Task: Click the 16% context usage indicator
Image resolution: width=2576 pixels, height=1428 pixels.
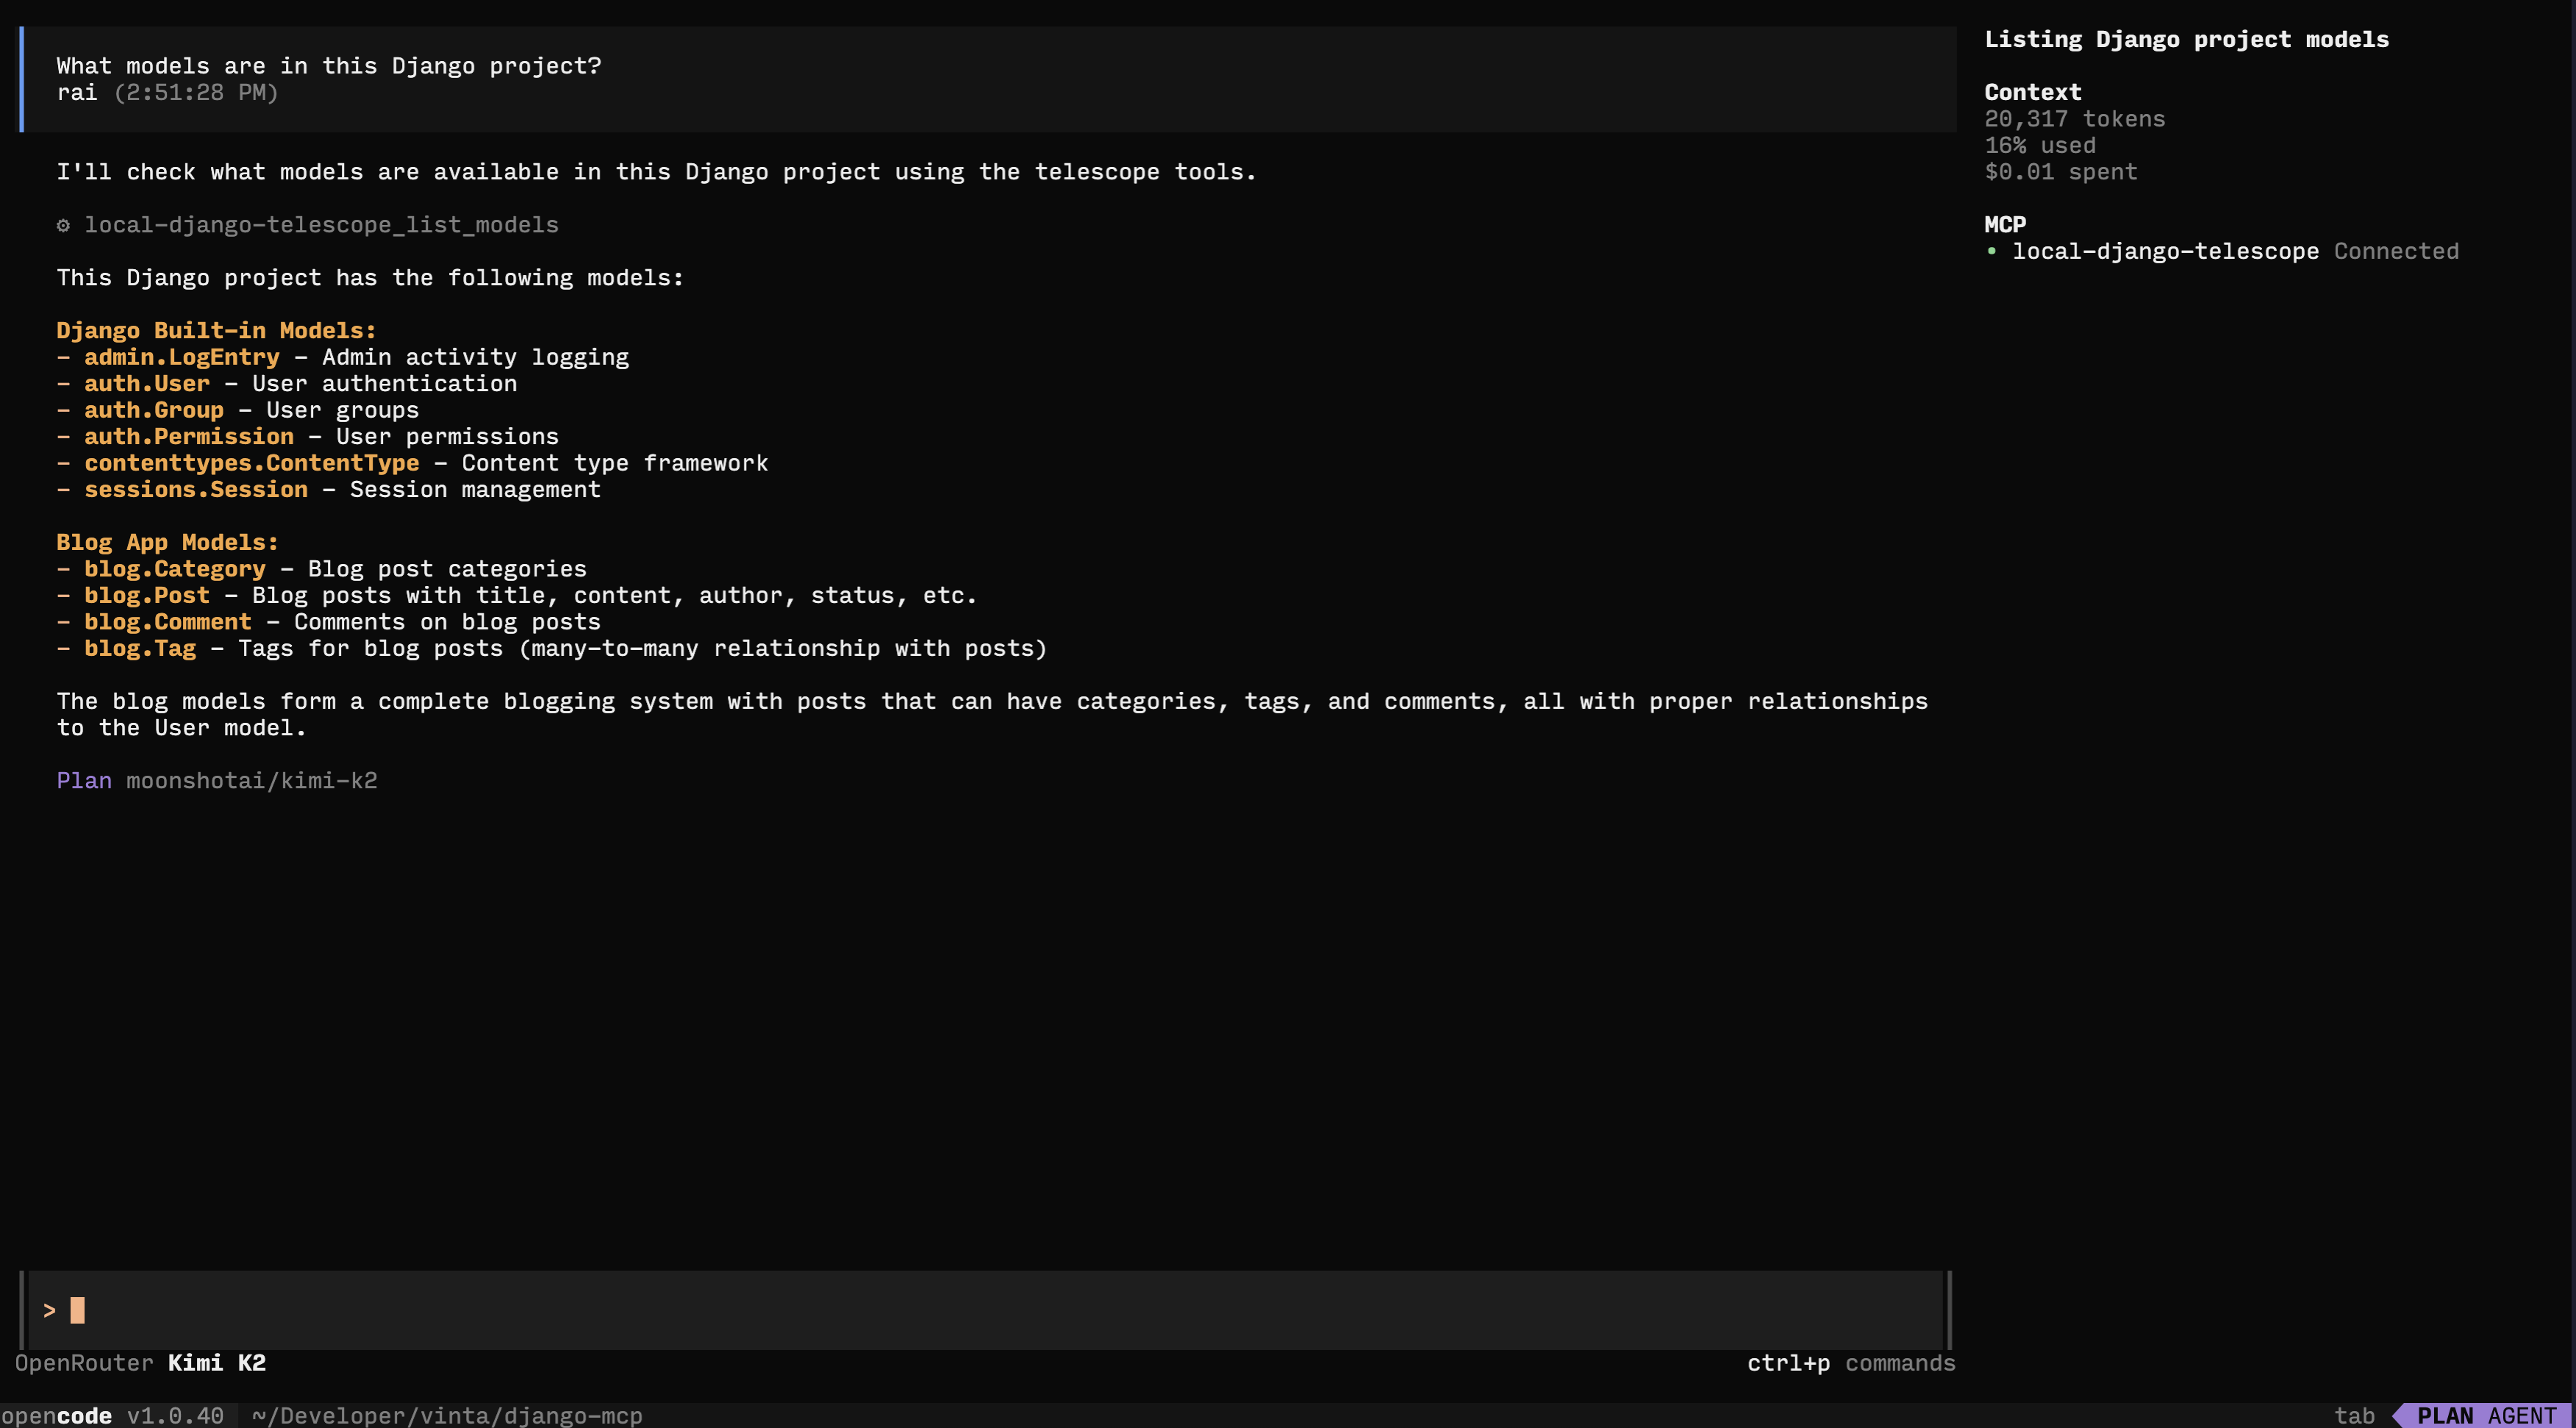Action: 2040,145
